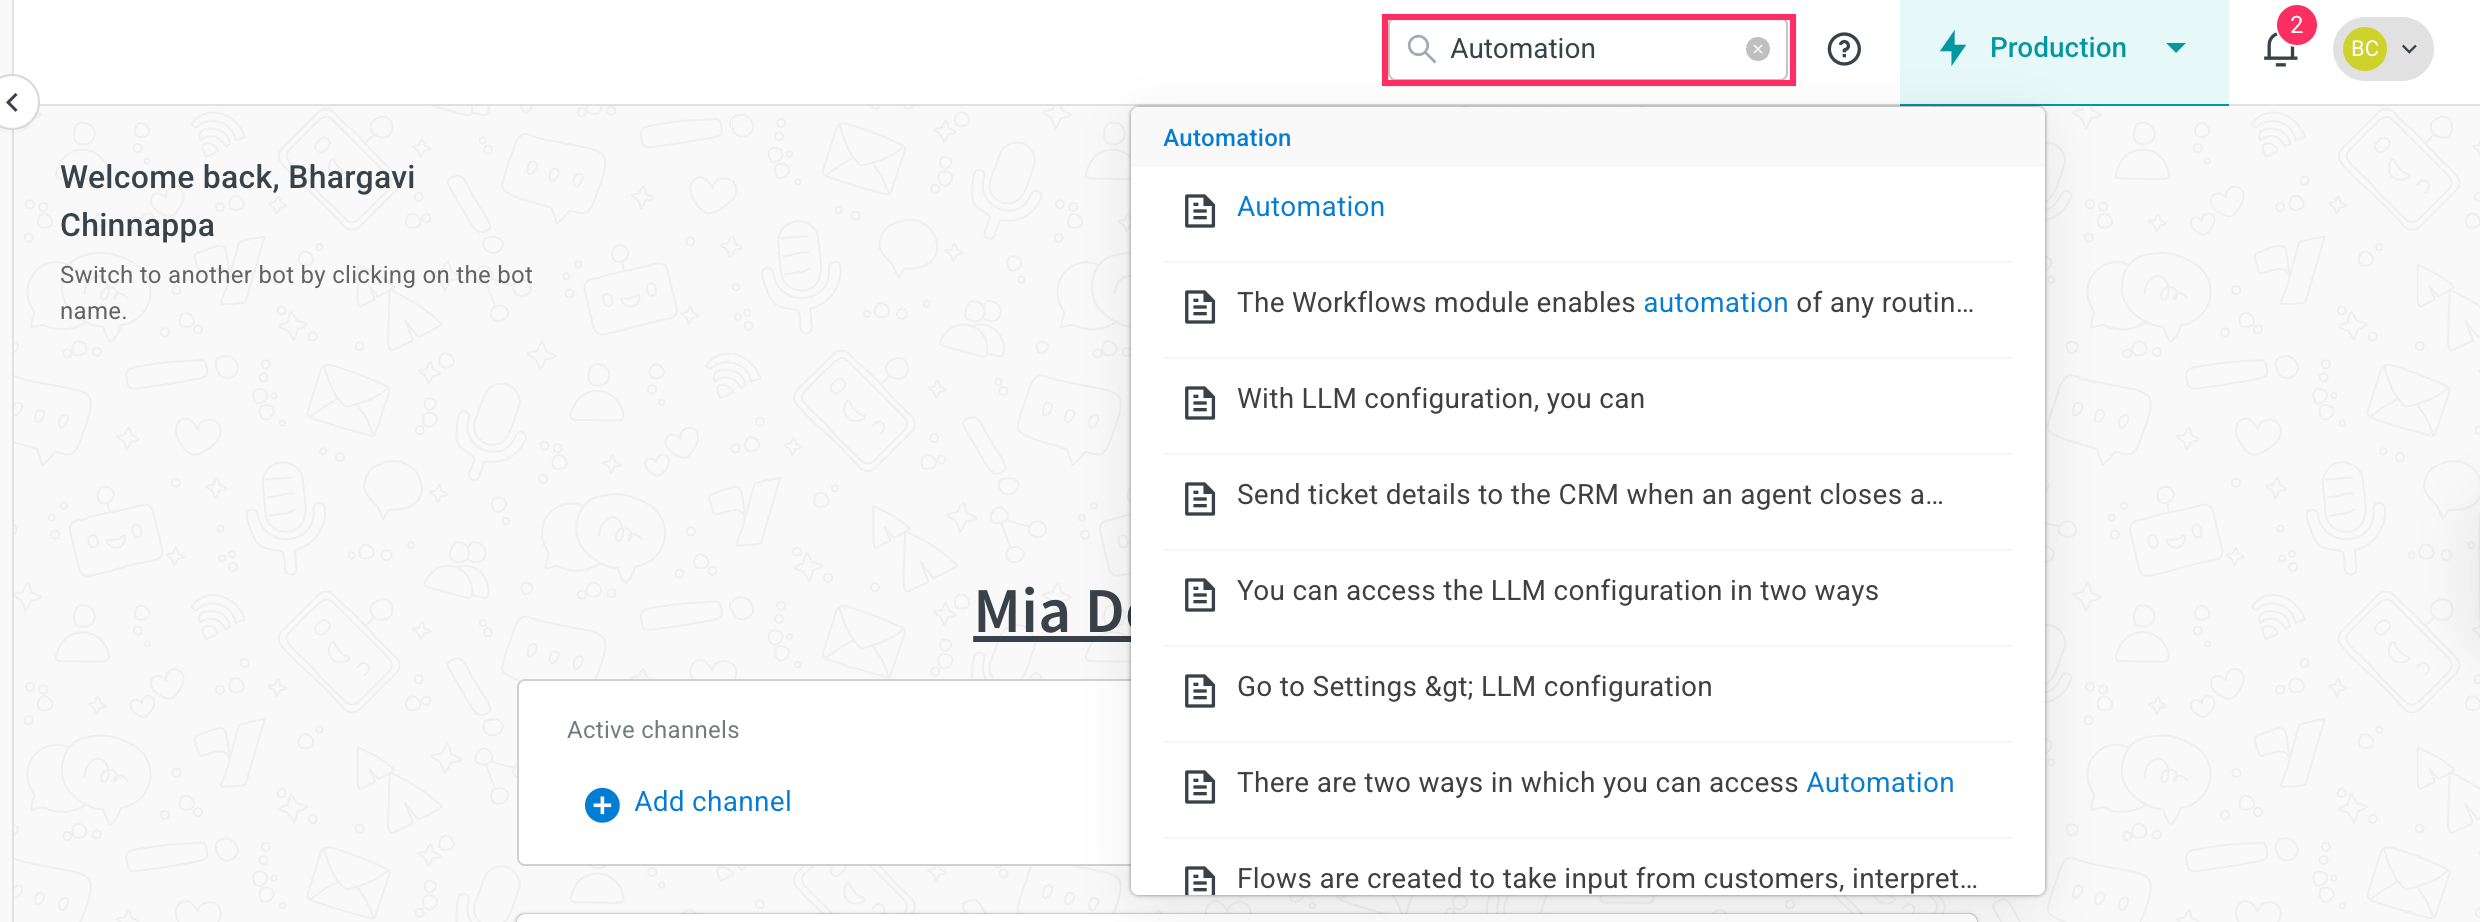Click the search magnifier icon

pos(1420,49)
